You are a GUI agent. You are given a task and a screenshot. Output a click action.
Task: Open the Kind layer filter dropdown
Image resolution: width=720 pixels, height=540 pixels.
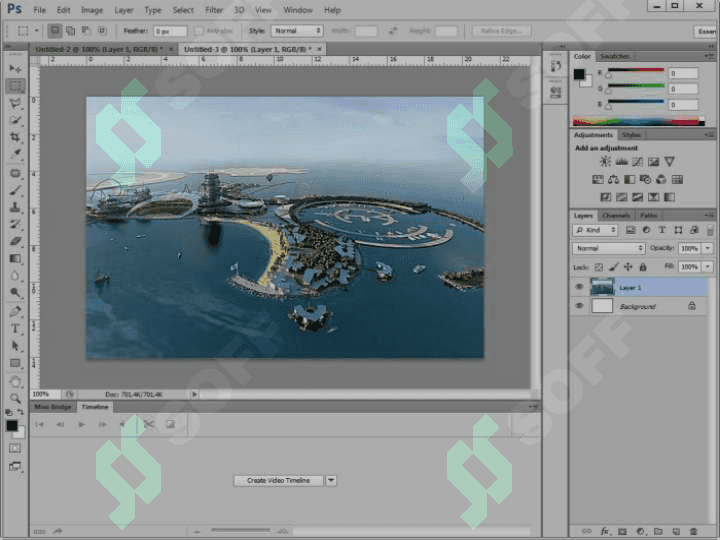[x=595, y=230]
